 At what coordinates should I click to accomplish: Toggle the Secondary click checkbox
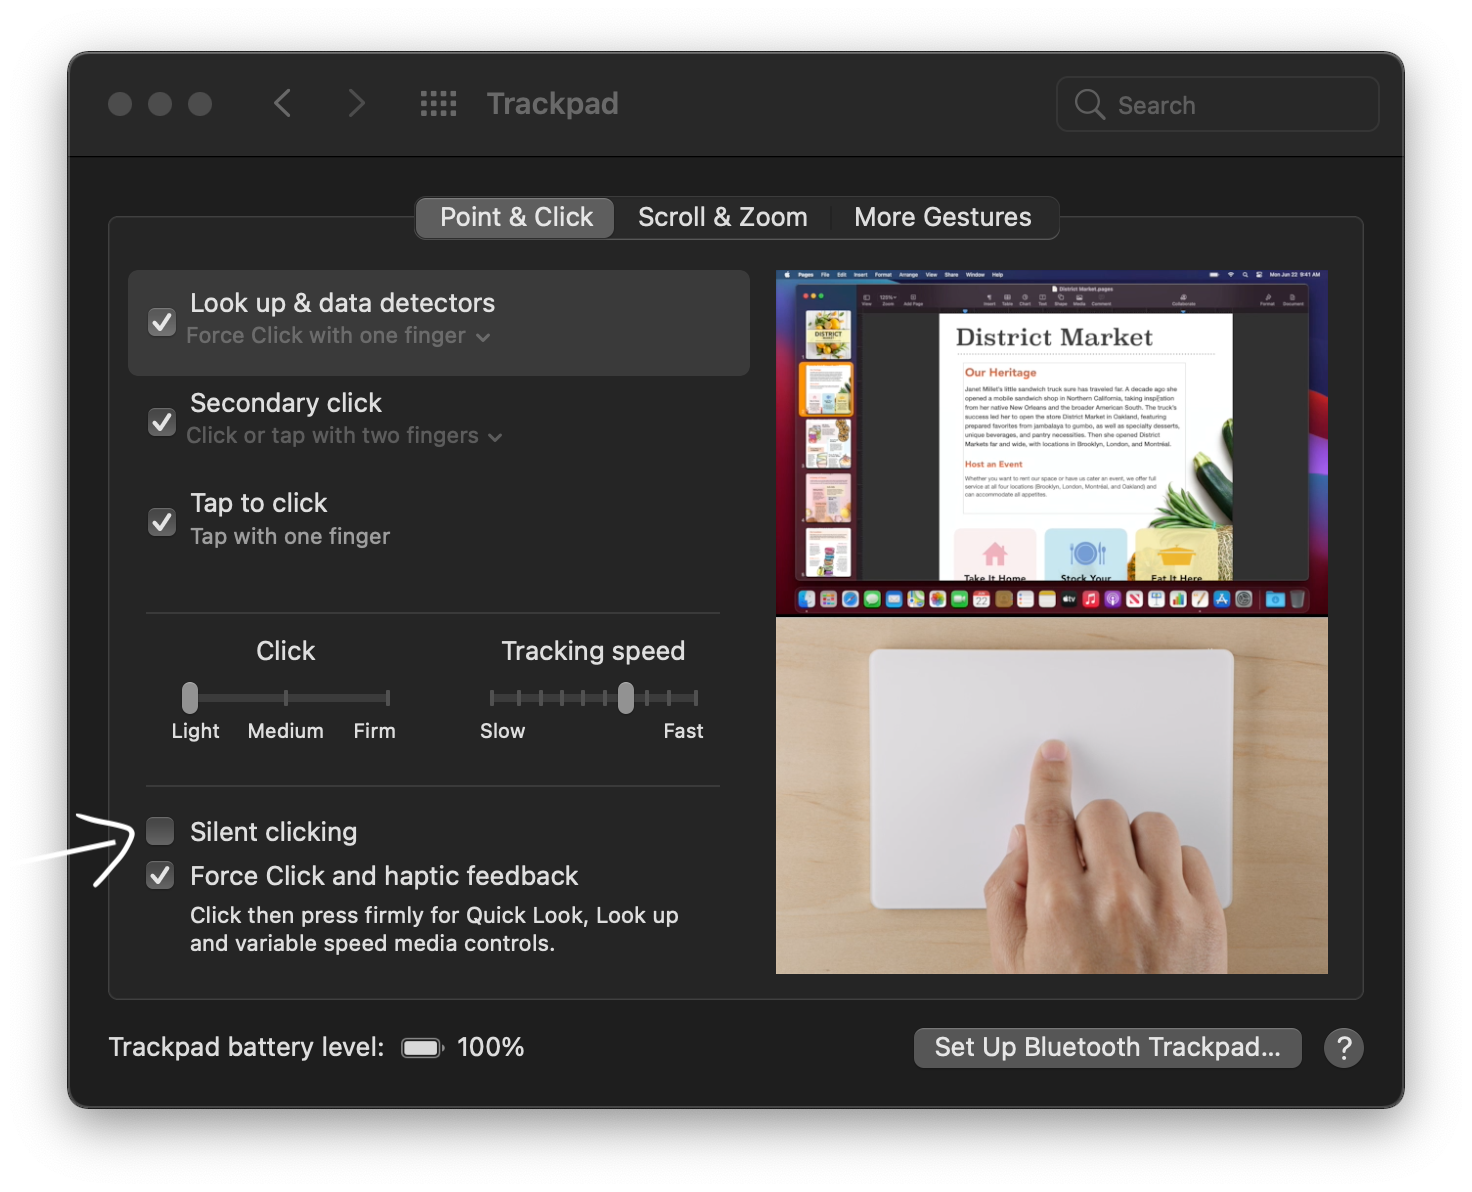(162, 421)
